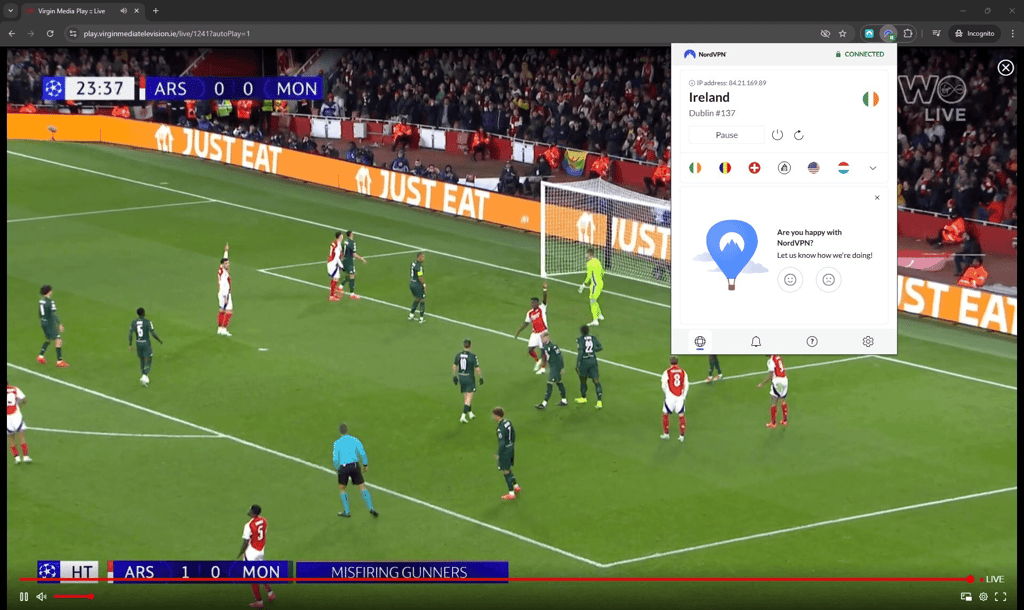Image resolution: width=1024 pixels, height=610 pixels.
Task: Close the video player overlay
Action: (x=1006, y=67)
